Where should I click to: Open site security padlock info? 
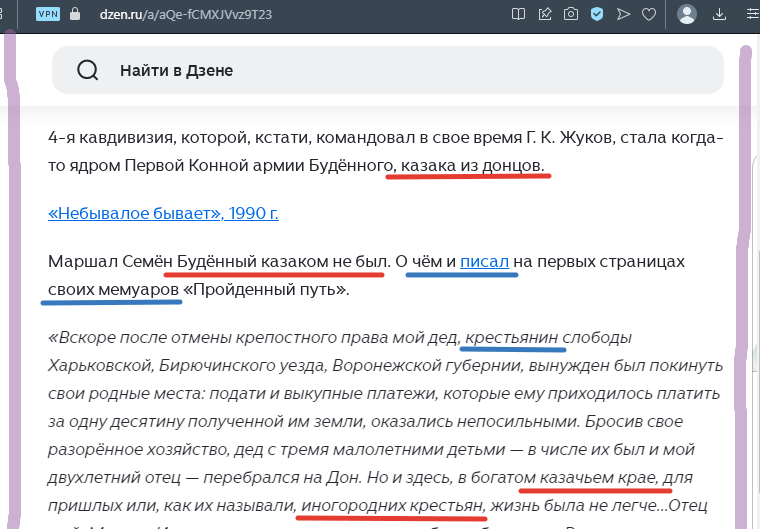75,14
